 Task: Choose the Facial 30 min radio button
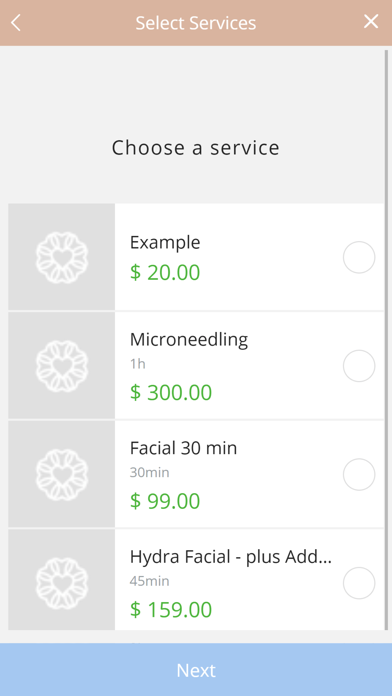pyautogui.click(x=359, y=475)
